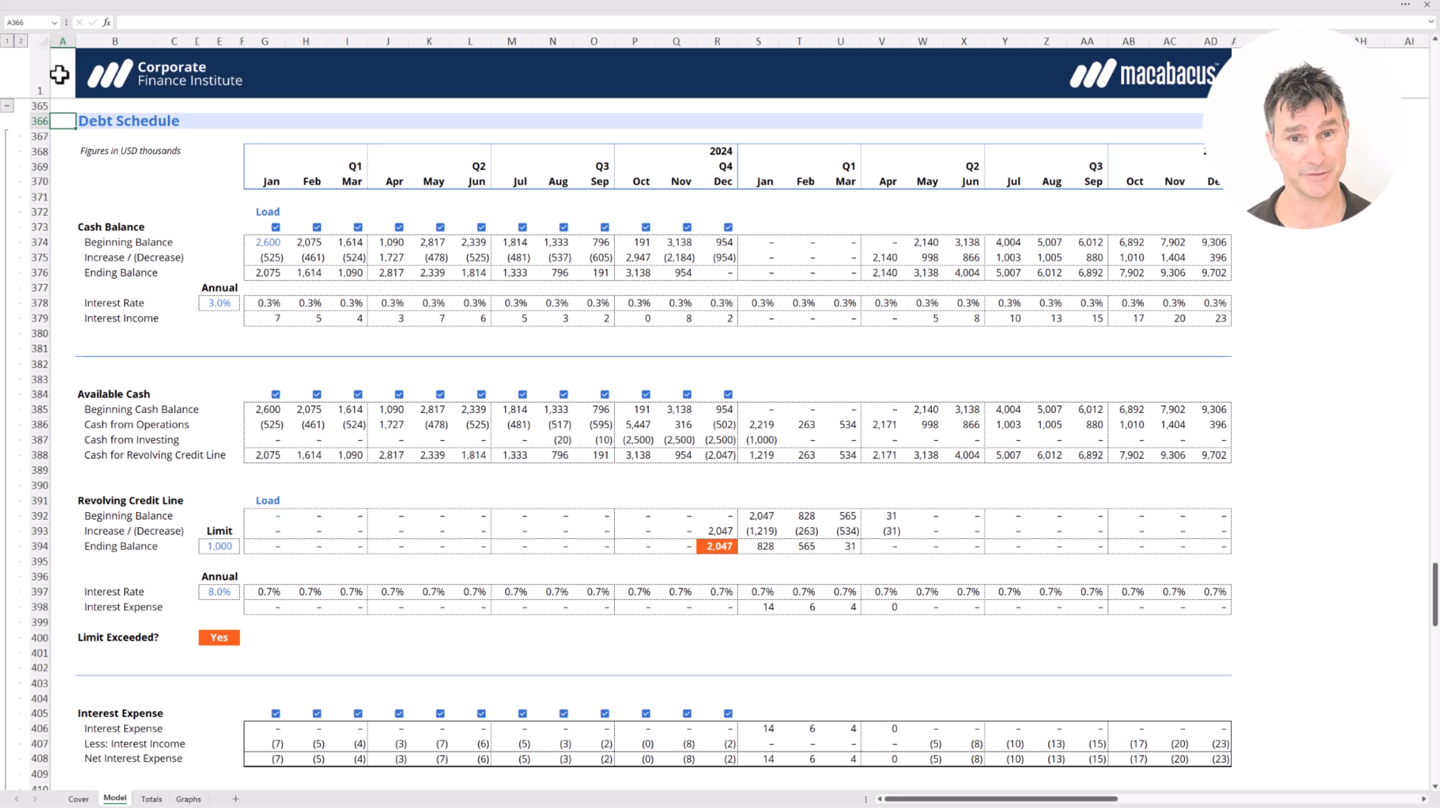Click outline level 1 button
This screenshot has width=1440, height=808.
click(x=7, y=41)
